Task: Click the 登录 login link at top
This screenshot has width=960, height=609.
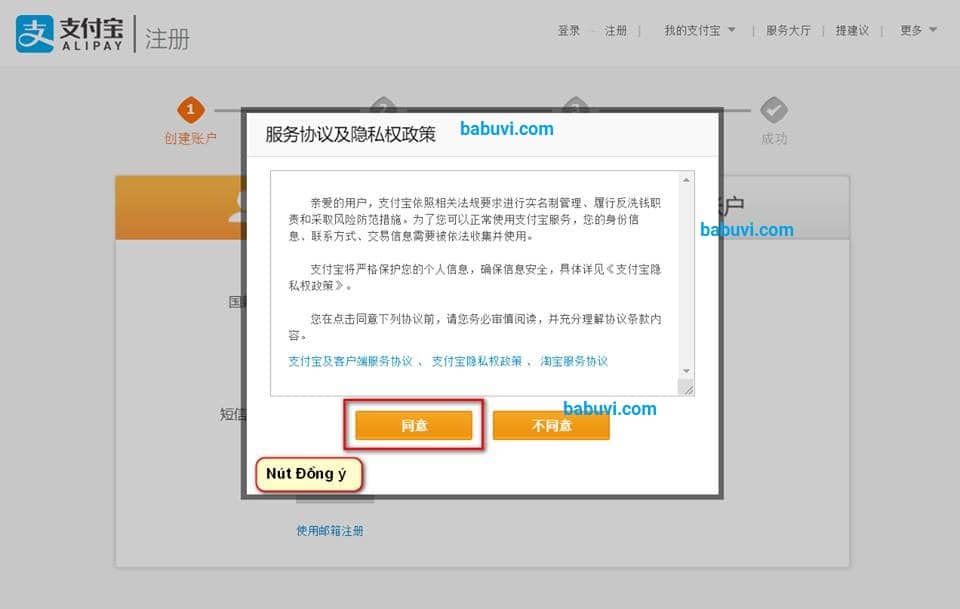Action: click(x=568, y=30)
